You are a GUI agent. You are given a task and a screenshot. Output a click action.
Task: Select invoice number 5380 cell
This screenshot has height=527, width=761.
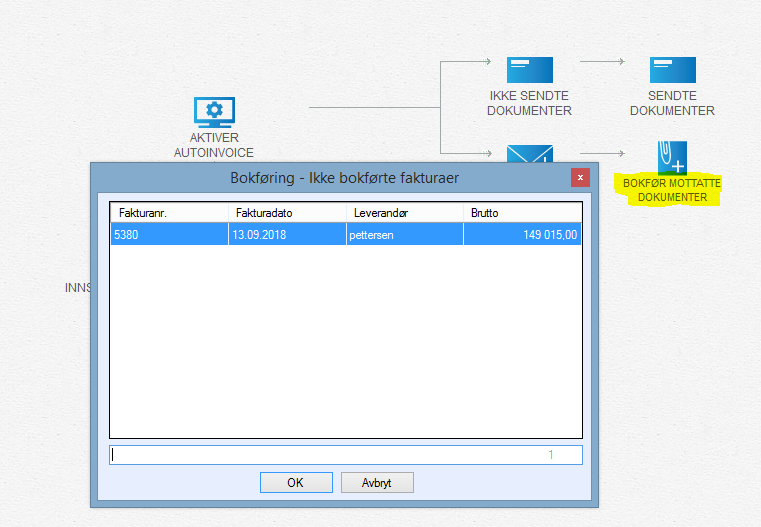point(169,234)
